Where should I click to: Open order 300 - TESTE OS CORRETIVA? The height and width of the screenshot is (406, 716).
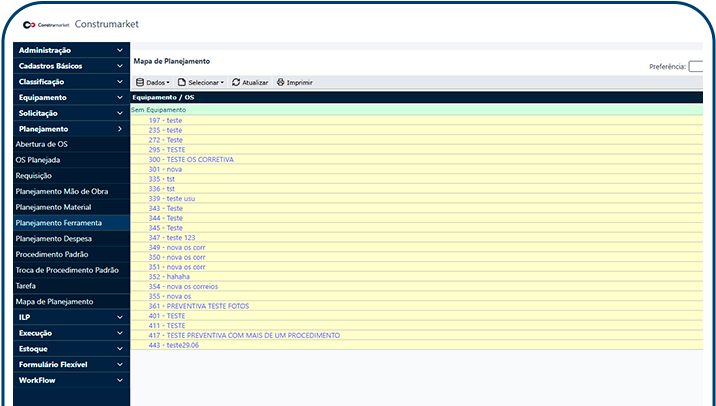[190, 159]
